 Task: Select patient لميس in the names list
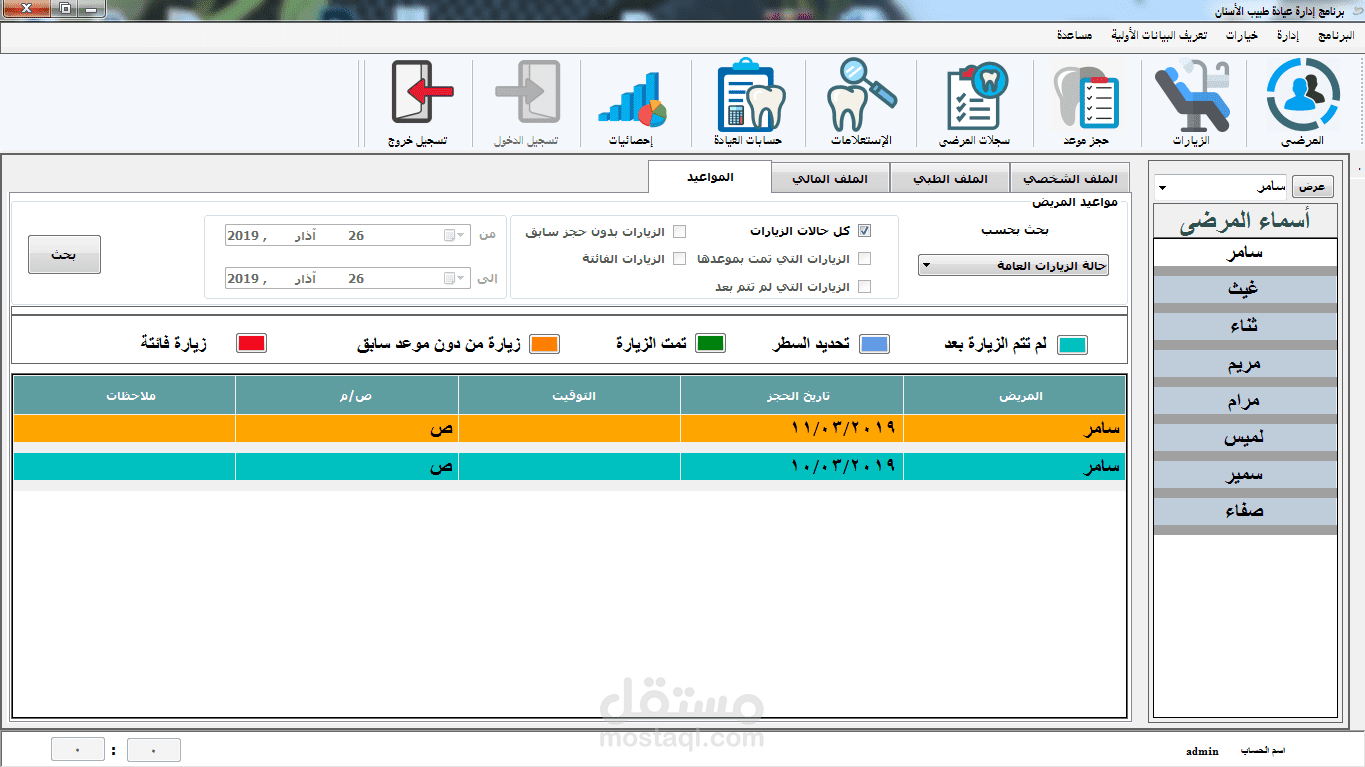click(x=1245, y=437)
